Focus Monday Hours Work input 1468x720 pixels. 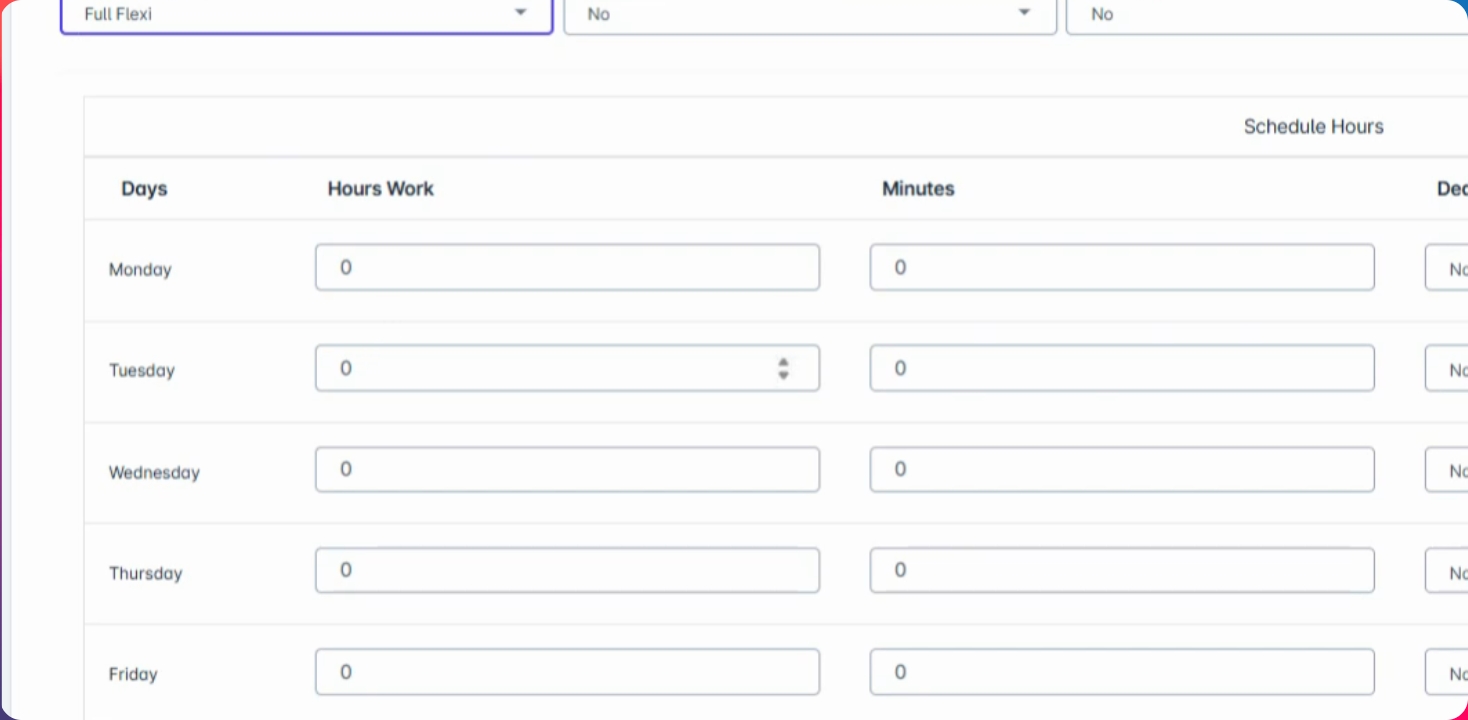566,268
